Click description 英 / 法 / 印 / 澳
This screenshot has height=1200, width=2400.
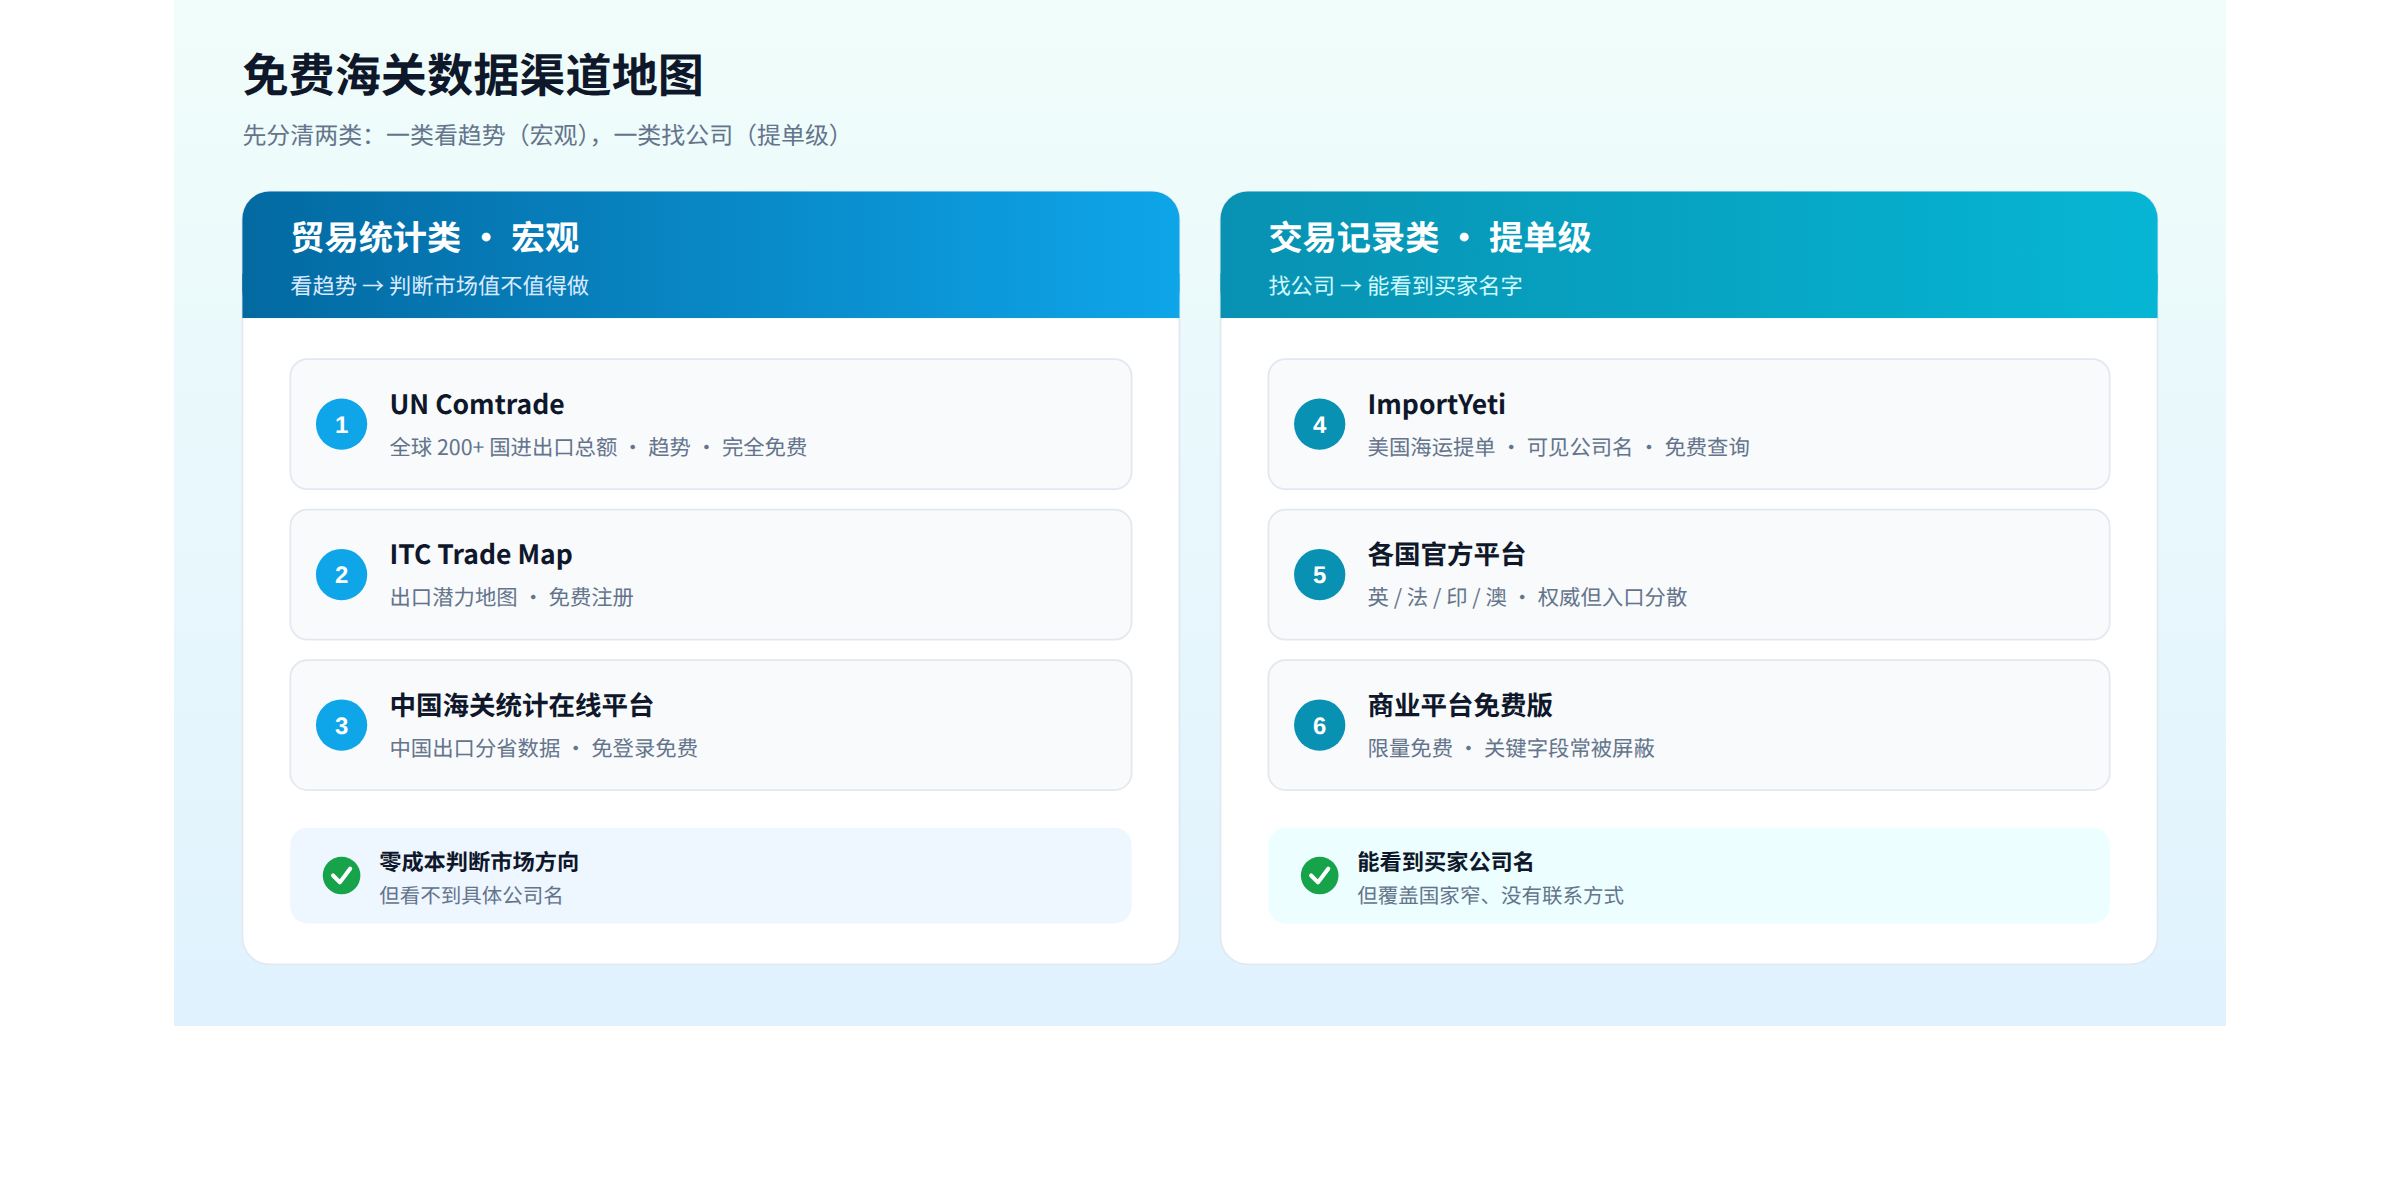click(1437, 597)
